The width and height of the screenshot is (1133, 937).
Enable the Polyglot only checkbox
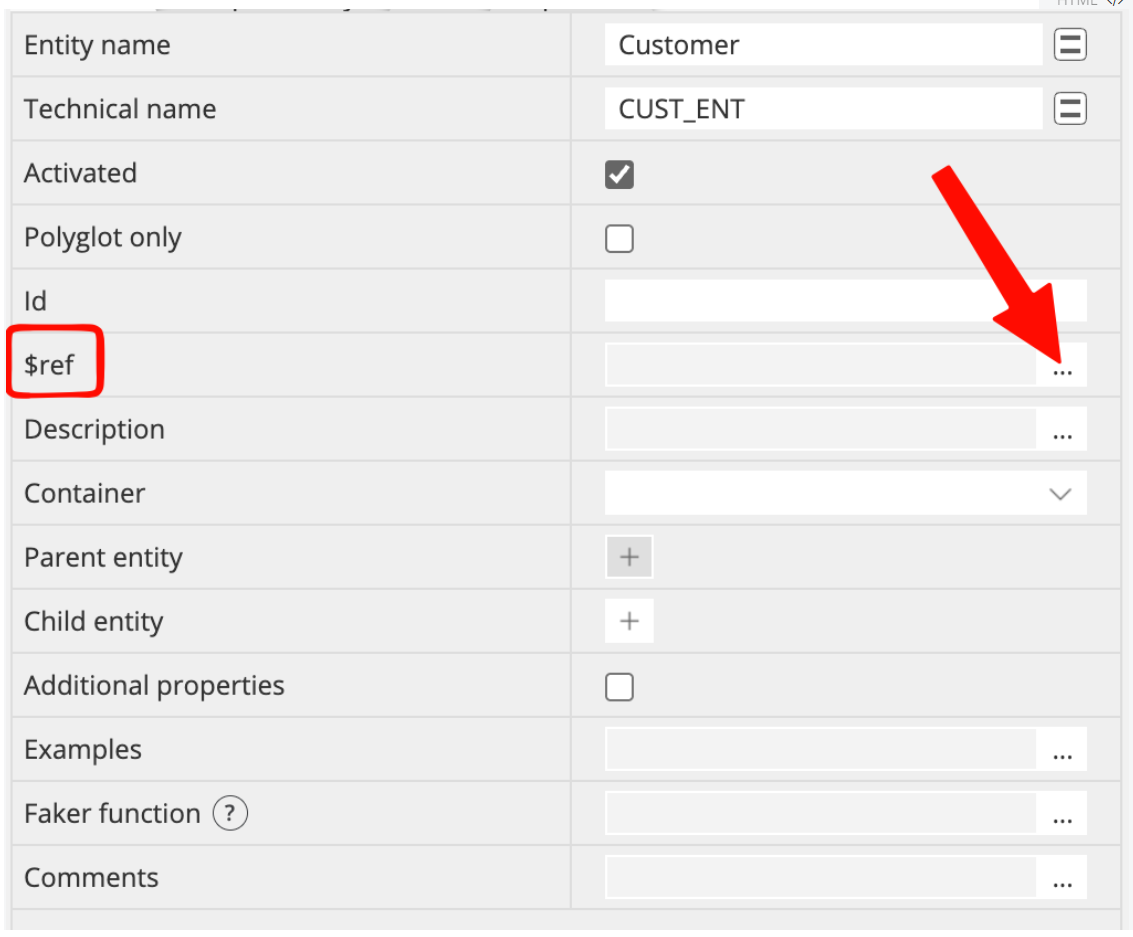[x=618, y=238]
